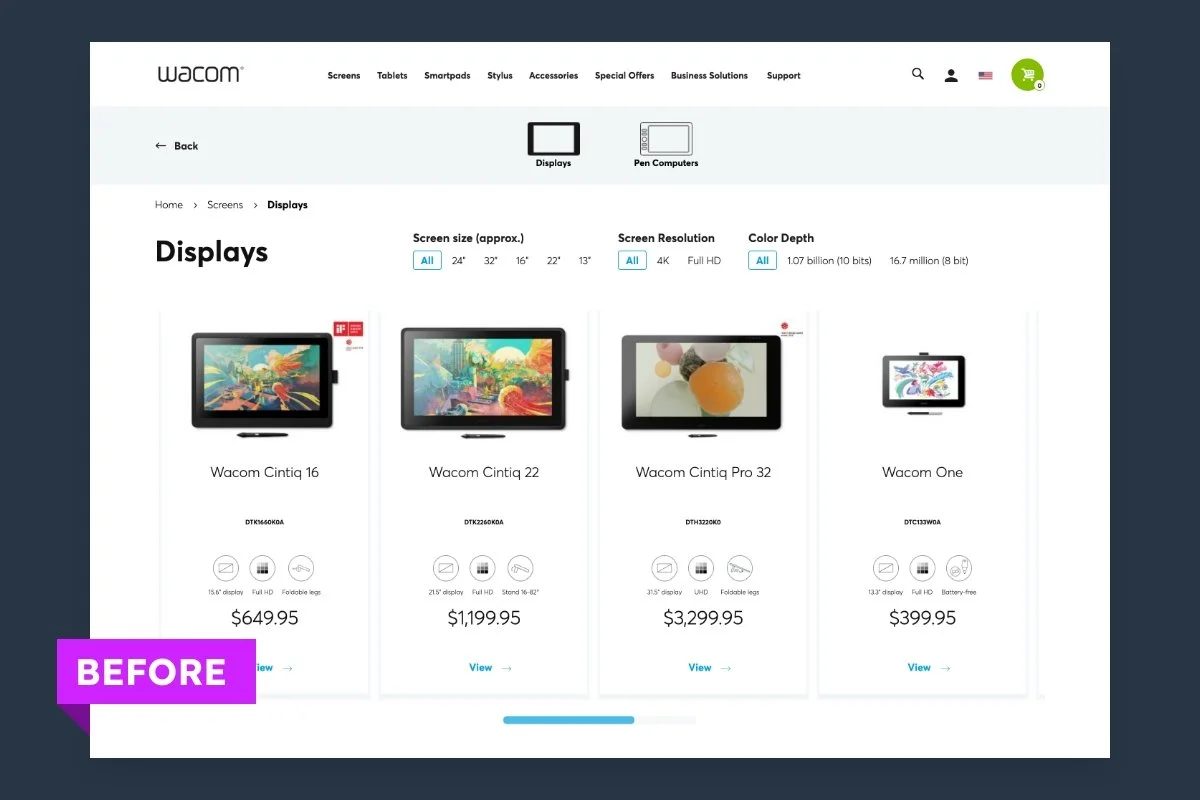
Task: Open the search magnifier icon
Action: point(918,74)
